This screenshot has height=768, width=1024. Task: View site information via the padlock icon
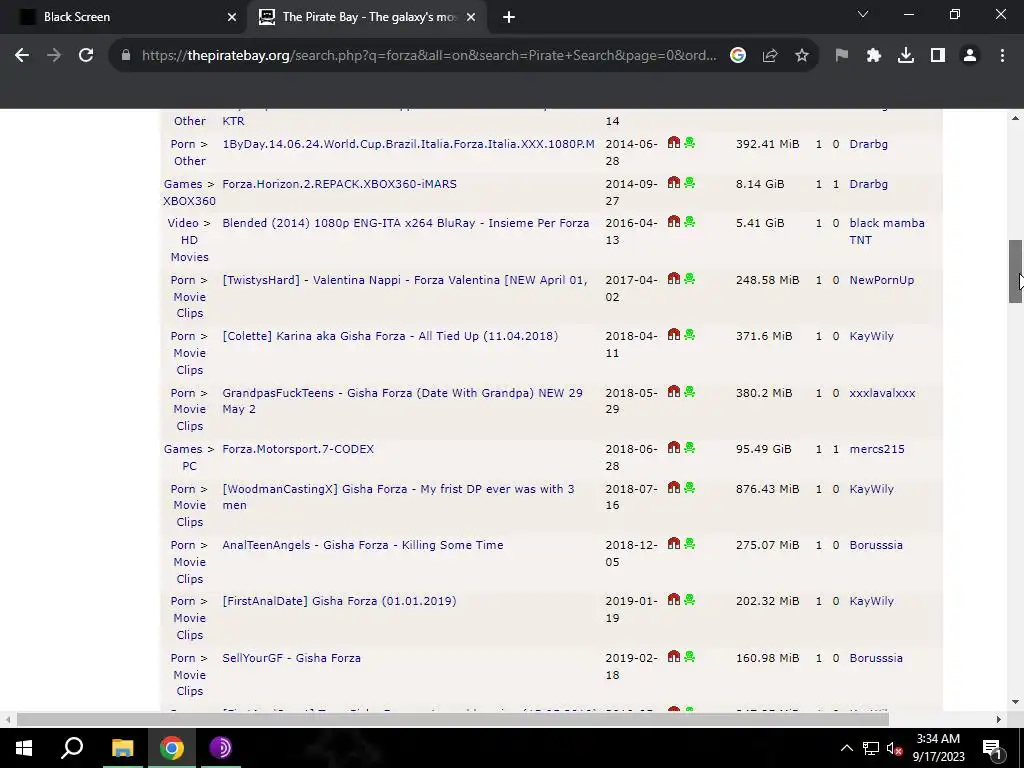click(126, 56)
